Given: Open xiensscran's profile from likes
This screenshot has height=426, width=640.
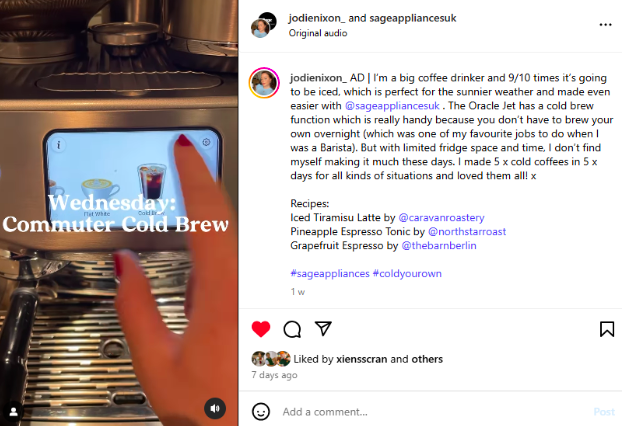Looking at the screenshot, I should click(x=361, y=359).
